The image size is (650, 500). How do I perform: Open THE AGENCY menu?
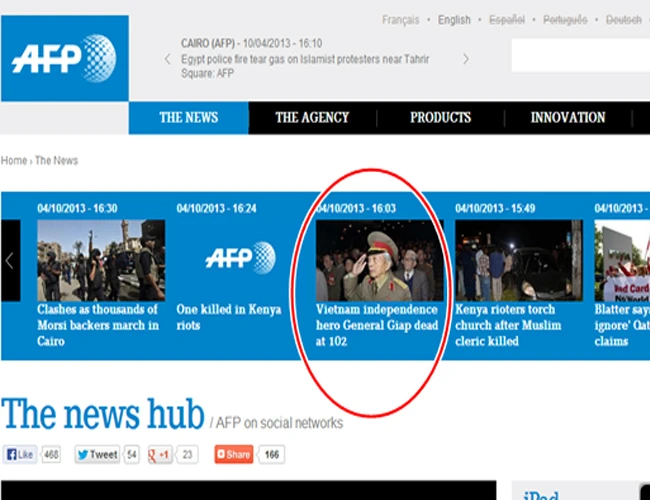312,118
